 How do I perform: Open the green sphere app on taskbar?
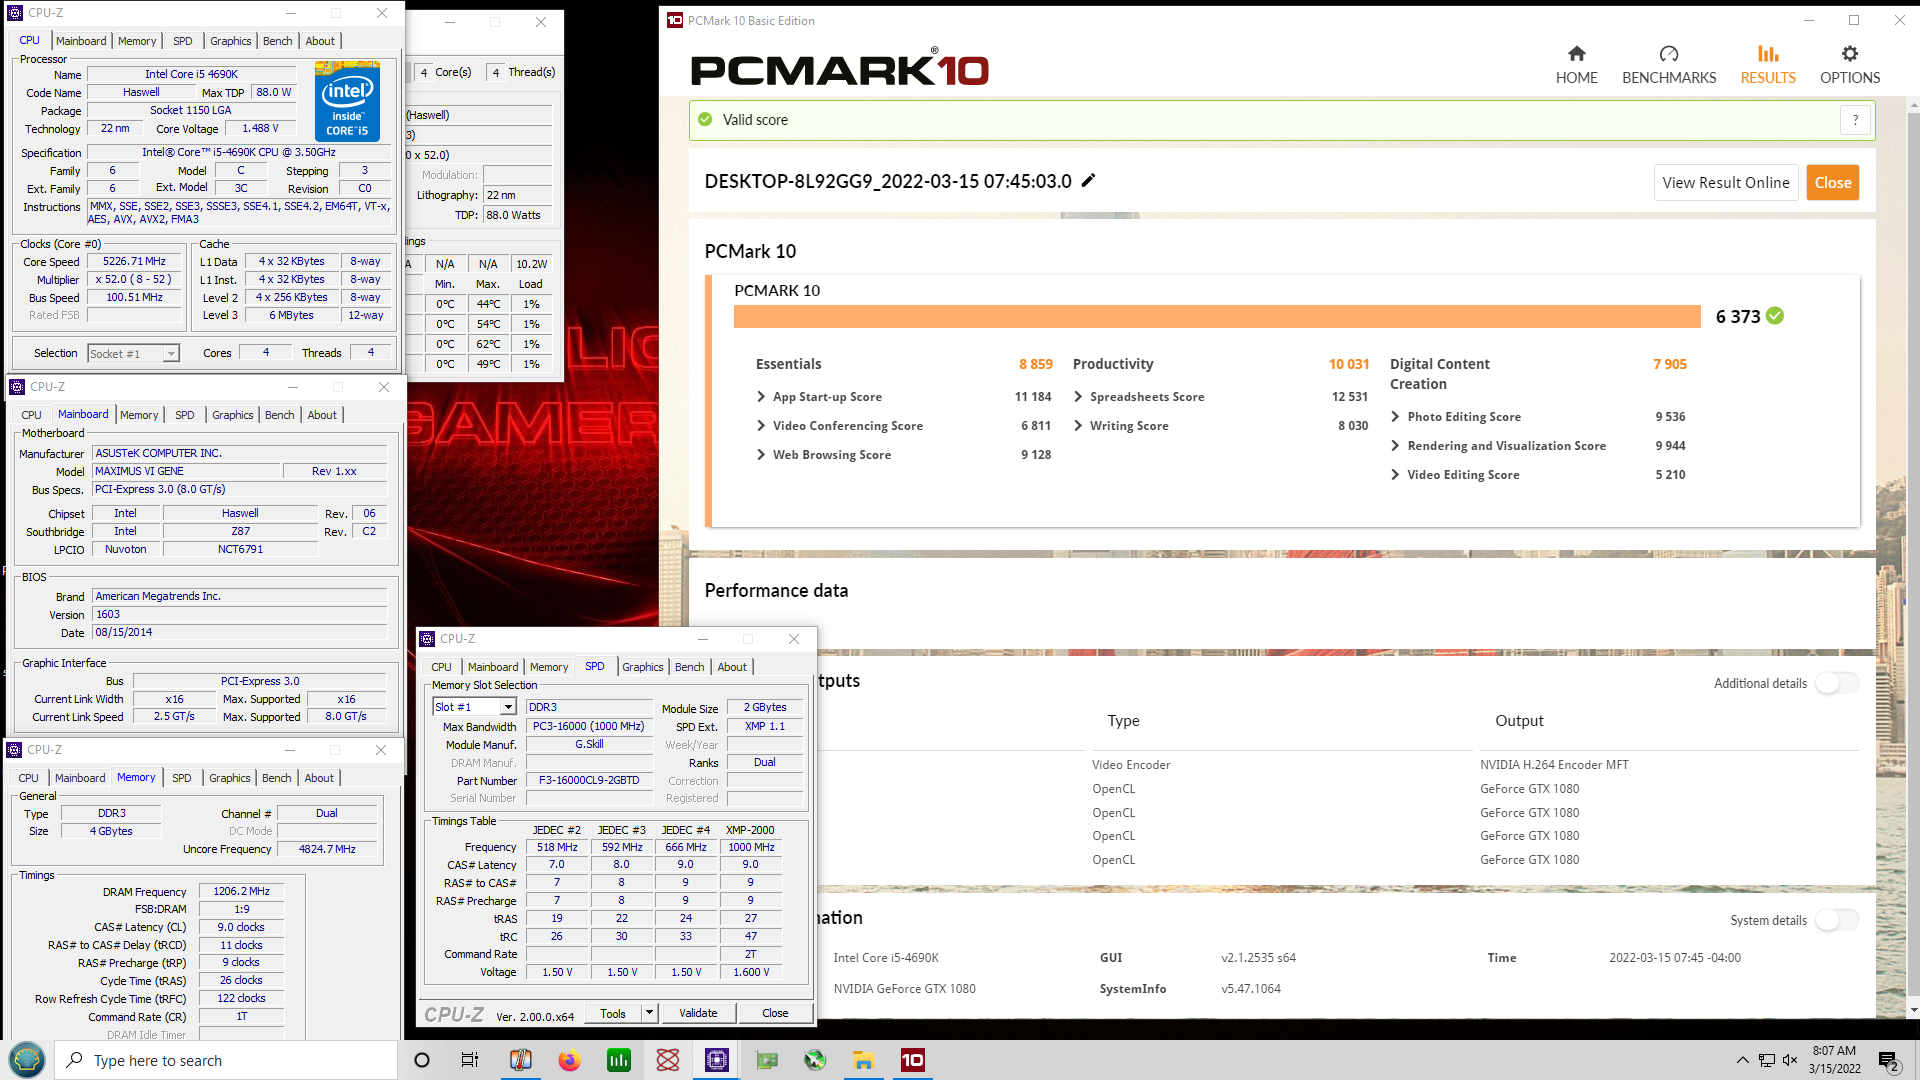click(x=815, y=1060)
